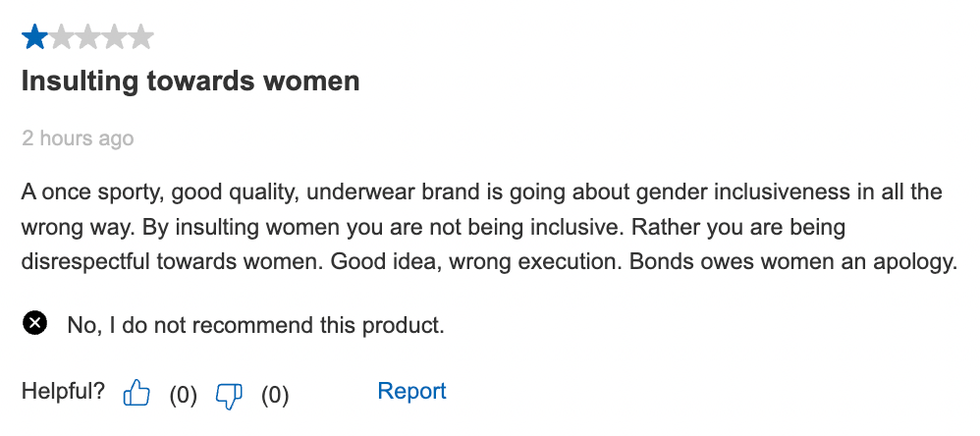Click the "Insulting towards women" review title
The height and width of the screenshot is (436, 980).
point(190,81)
